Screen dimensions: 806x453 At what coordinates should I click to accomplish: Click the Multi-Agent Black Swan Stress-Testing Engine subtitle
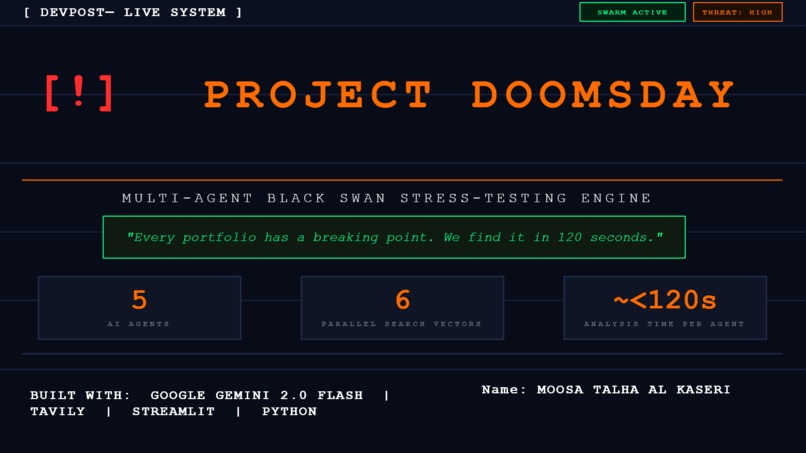(x=387, y=198)
